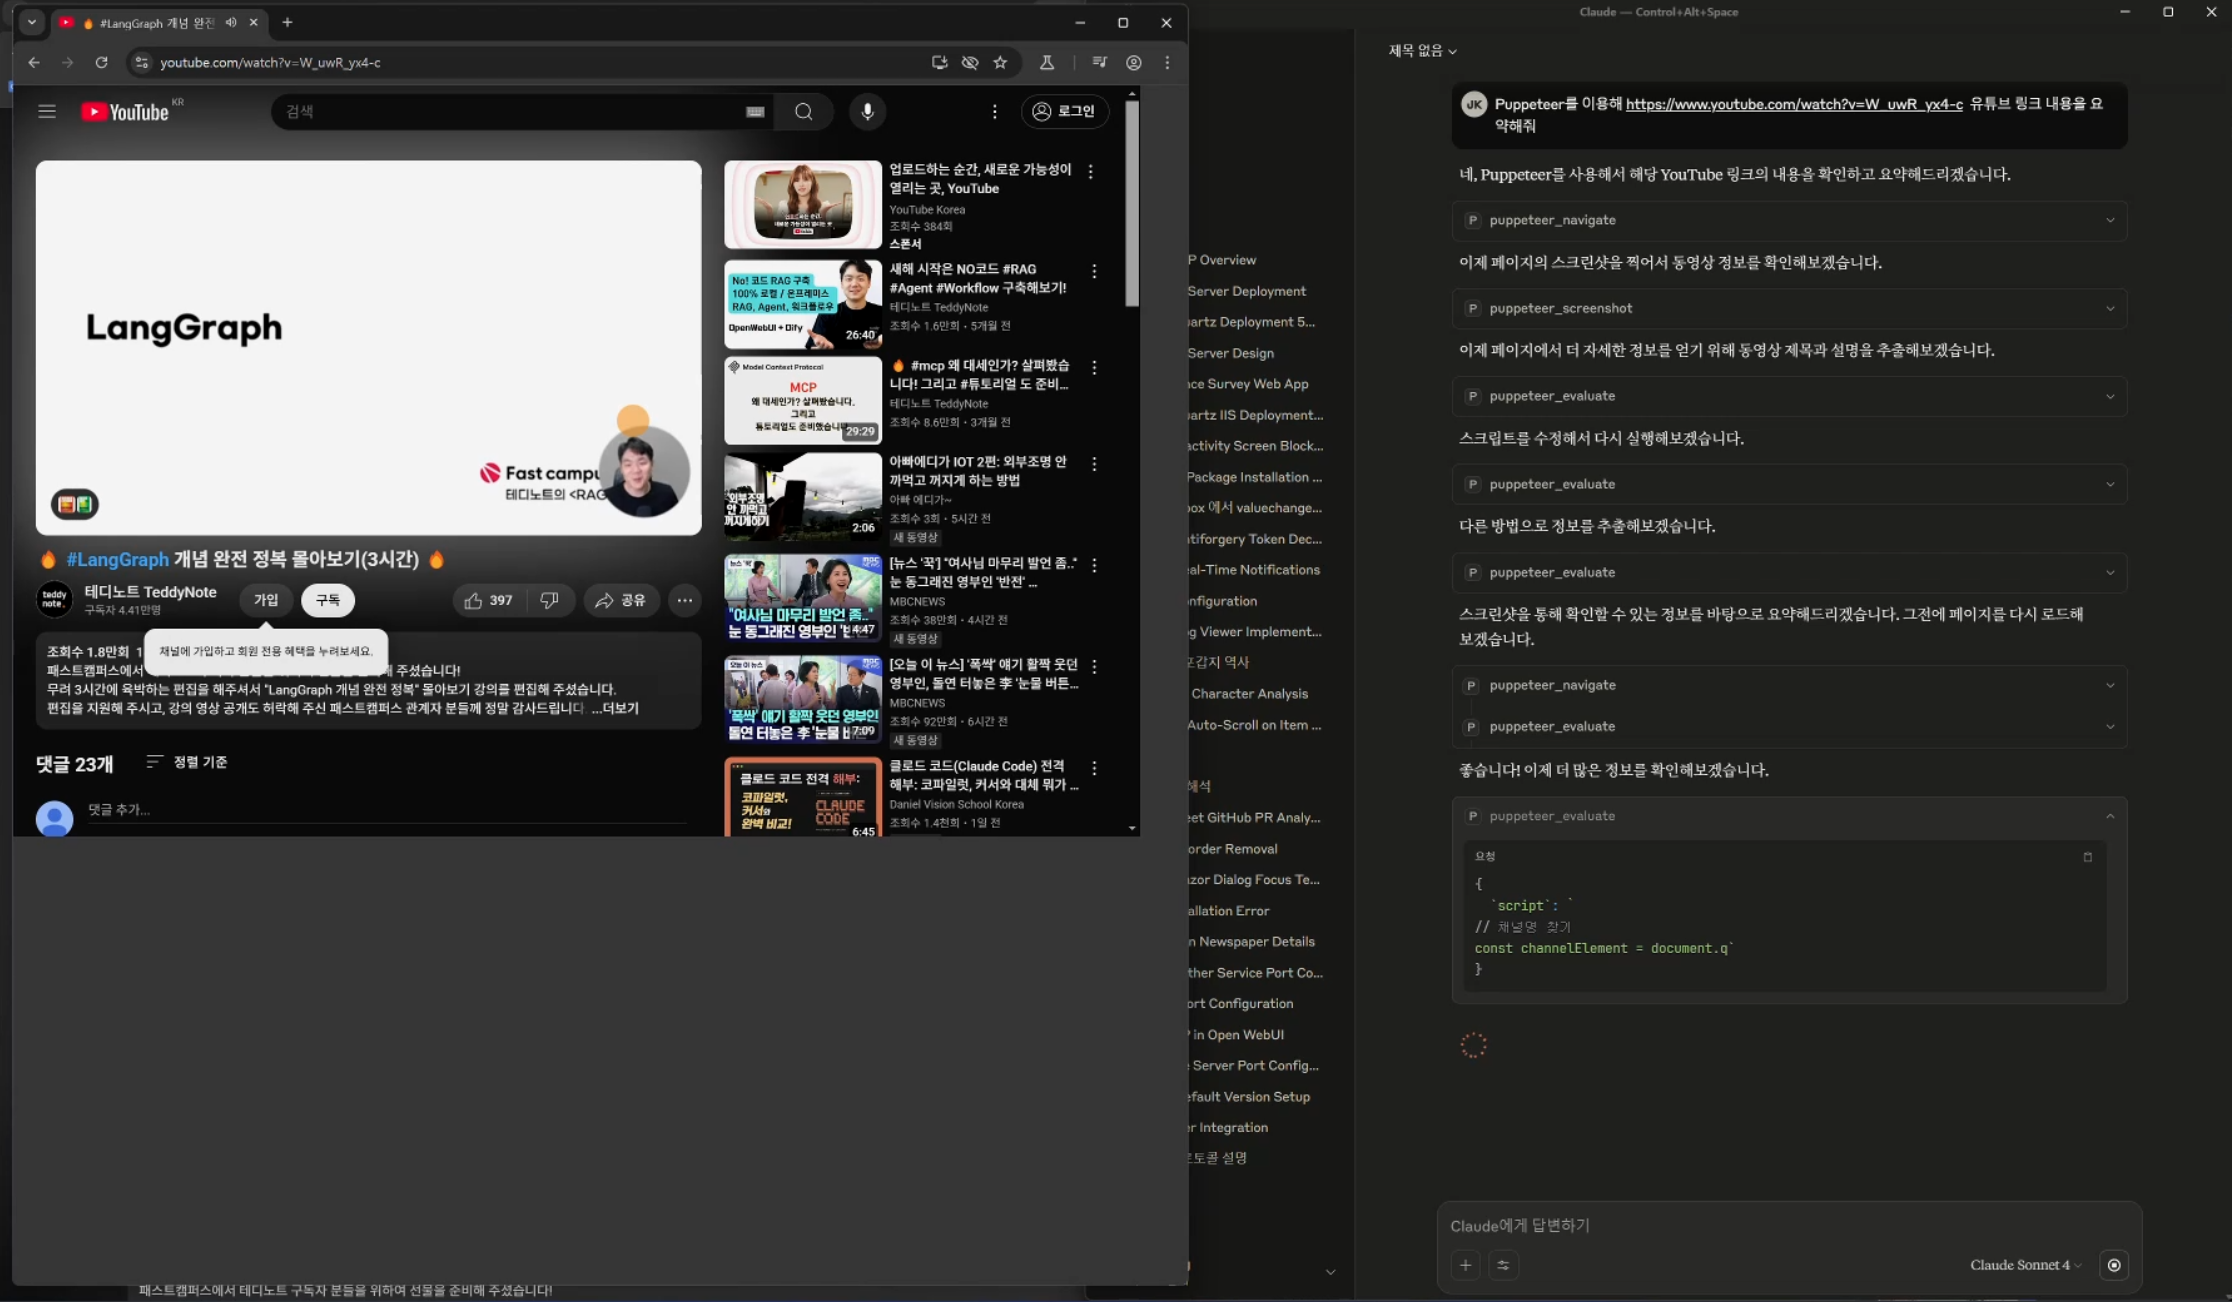2232x1302 pixels.
Task: Toggle the on-screen keyboard in search box
Action: (755, 112)
